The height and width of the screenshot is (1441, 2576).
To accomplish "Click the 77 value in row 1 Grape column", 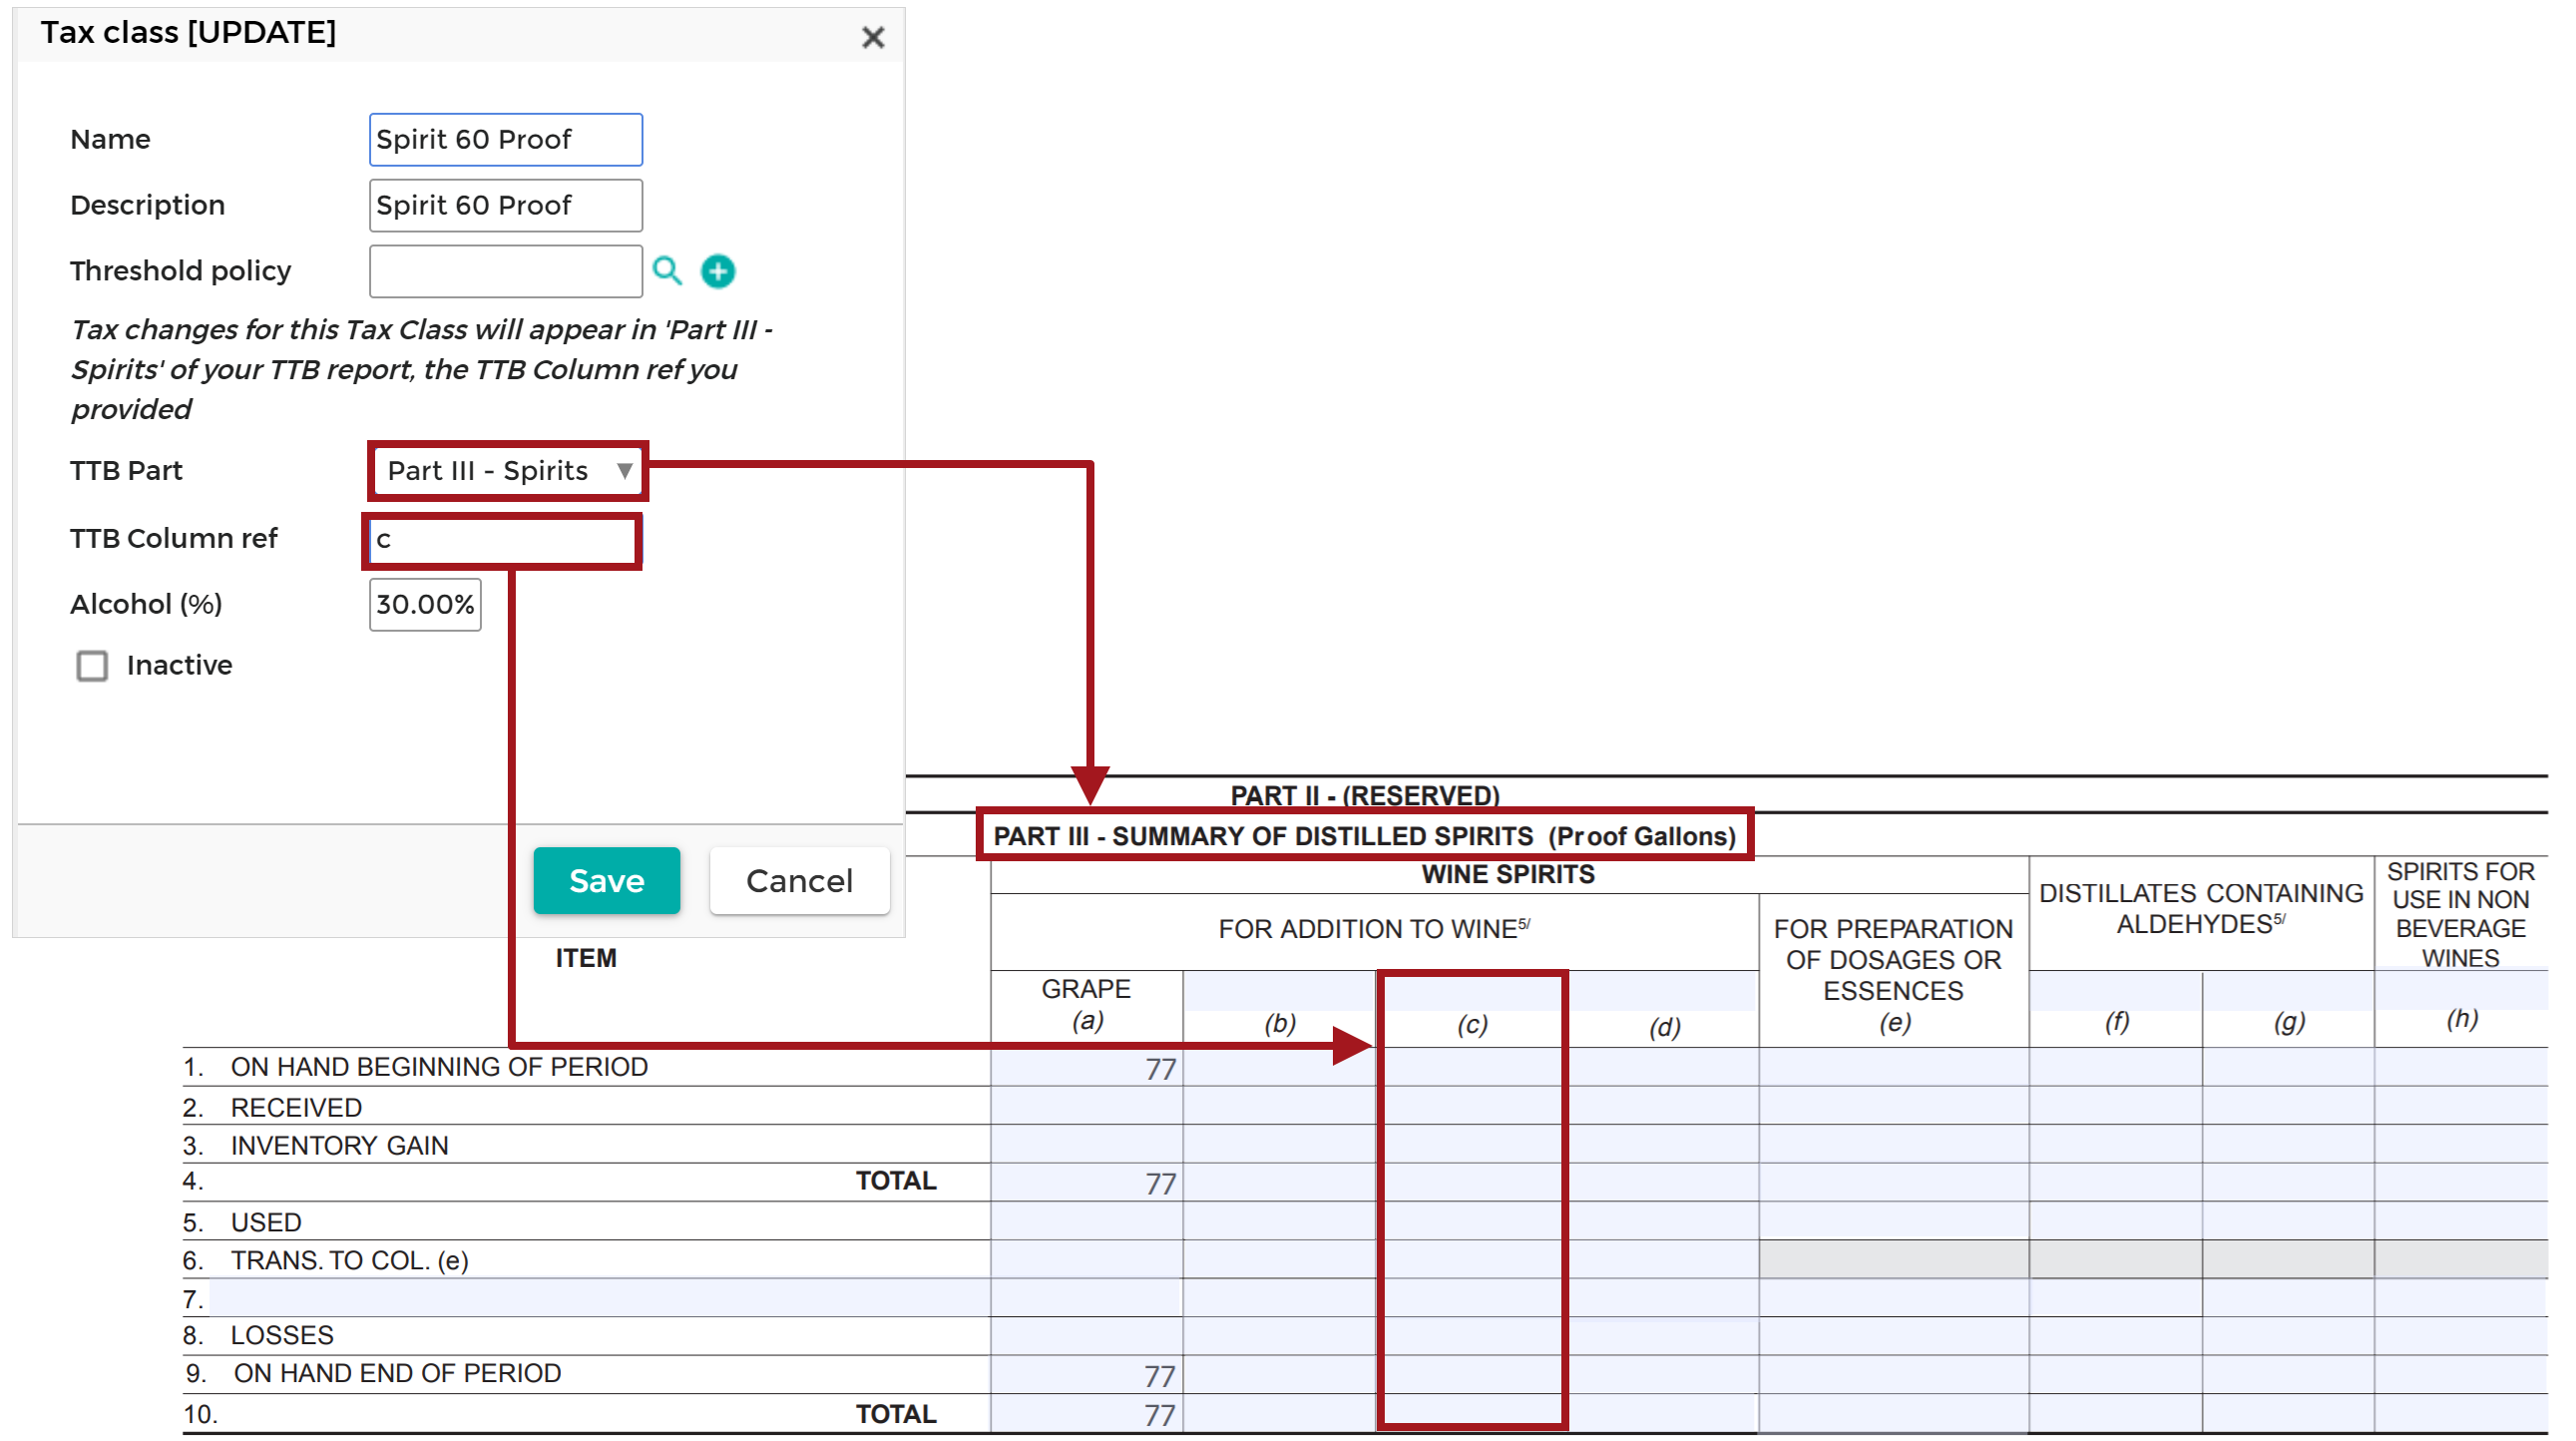I will pyautogui.click(x=1160, y=1070).
